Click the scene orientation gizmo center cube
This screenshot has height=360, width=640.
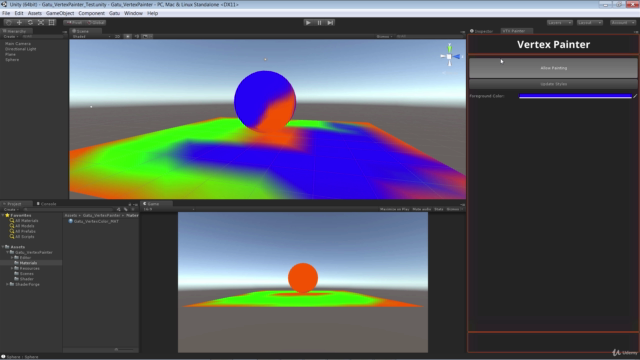(449, 57)
